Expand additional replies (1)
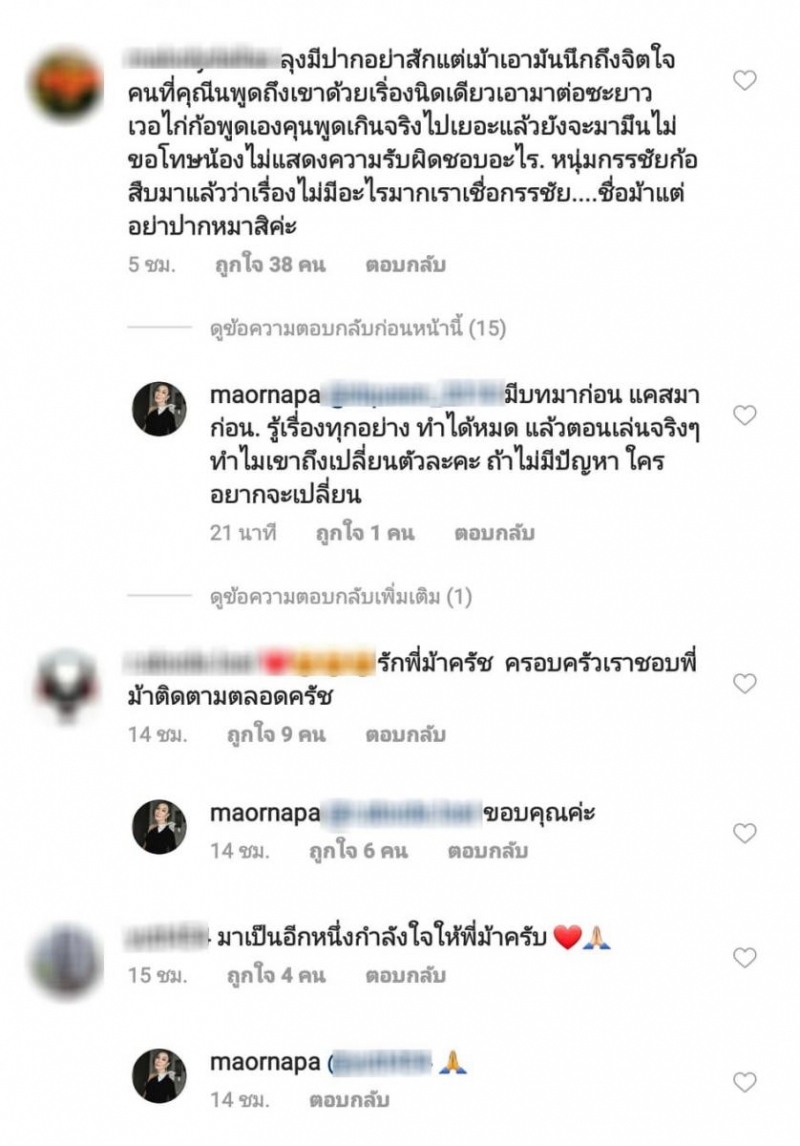Image resolution: width=800 pixels, height=1146 pixels. [x=340, y=598]
